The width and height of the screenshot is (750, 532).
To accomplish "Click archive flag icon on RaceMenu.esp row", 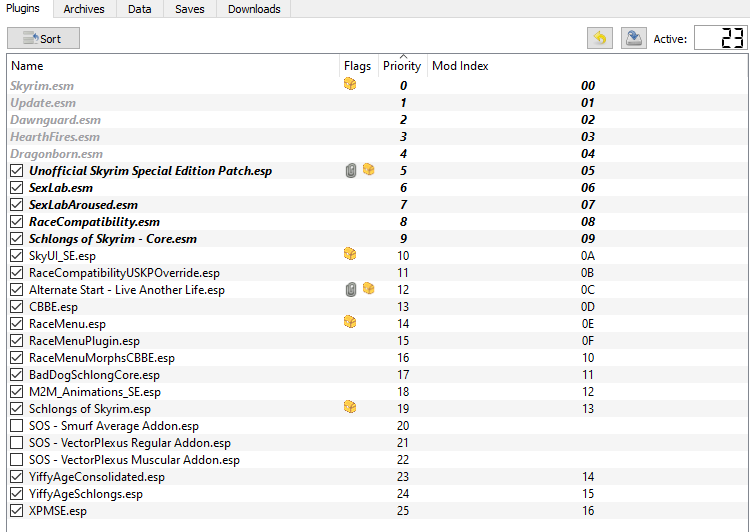I will click(350, 322).
